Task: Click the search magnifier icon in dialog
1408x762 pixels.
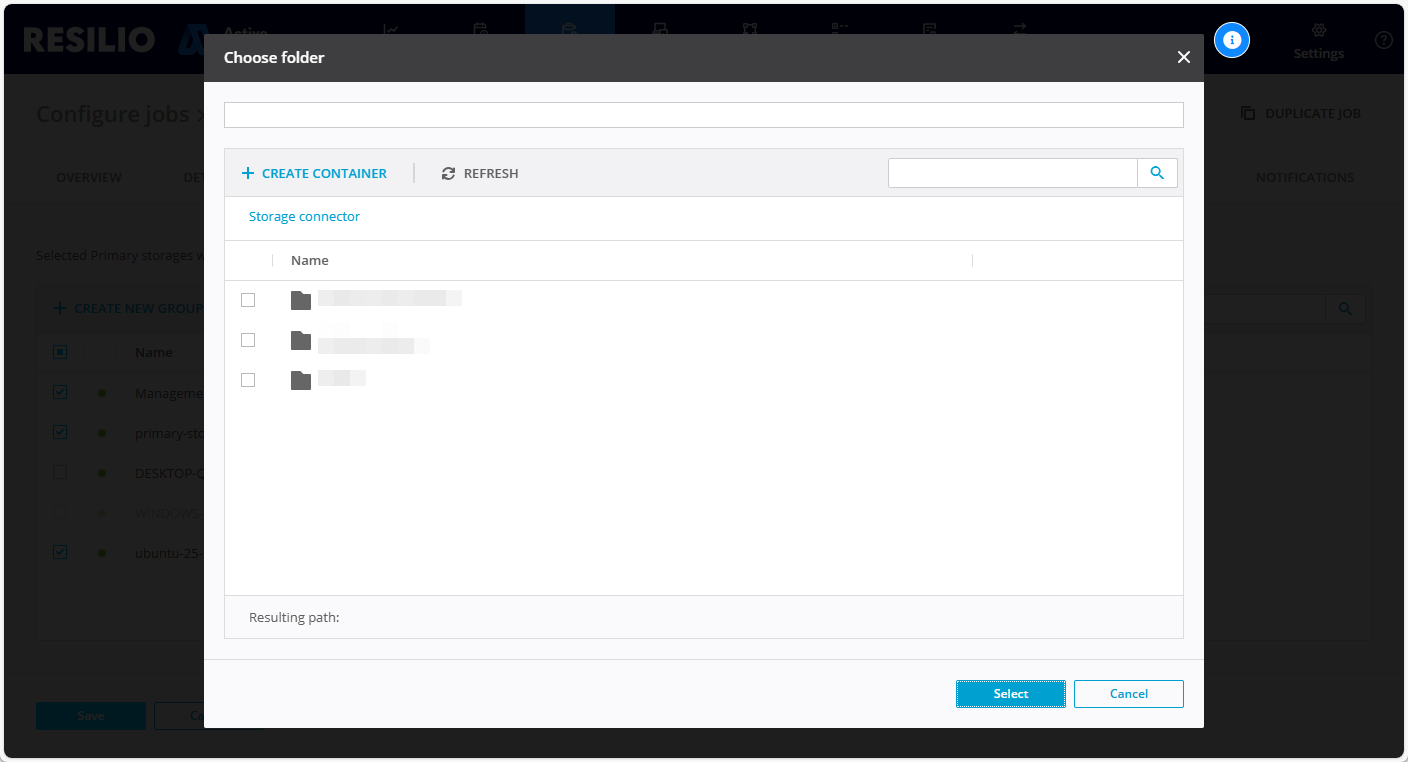Action: (1157, 173)
